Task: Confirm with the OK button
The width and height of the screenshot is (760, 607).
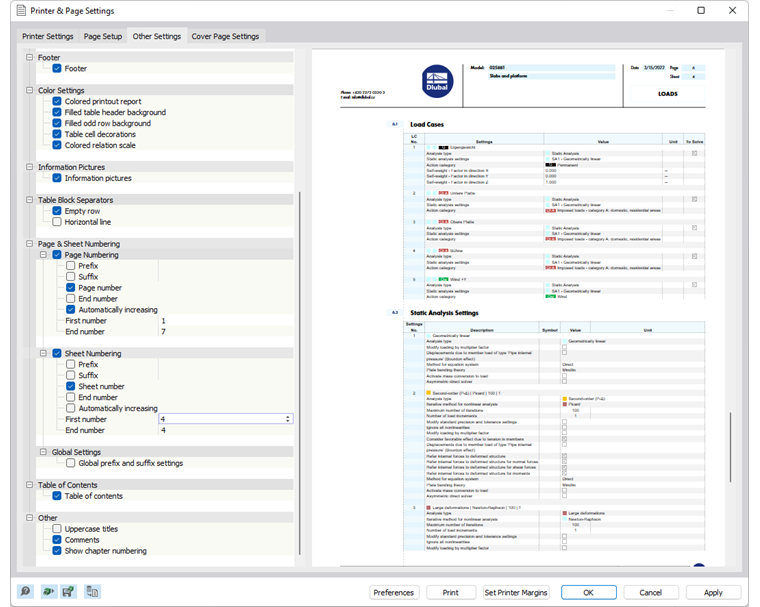Action: (x=588, y=592)
